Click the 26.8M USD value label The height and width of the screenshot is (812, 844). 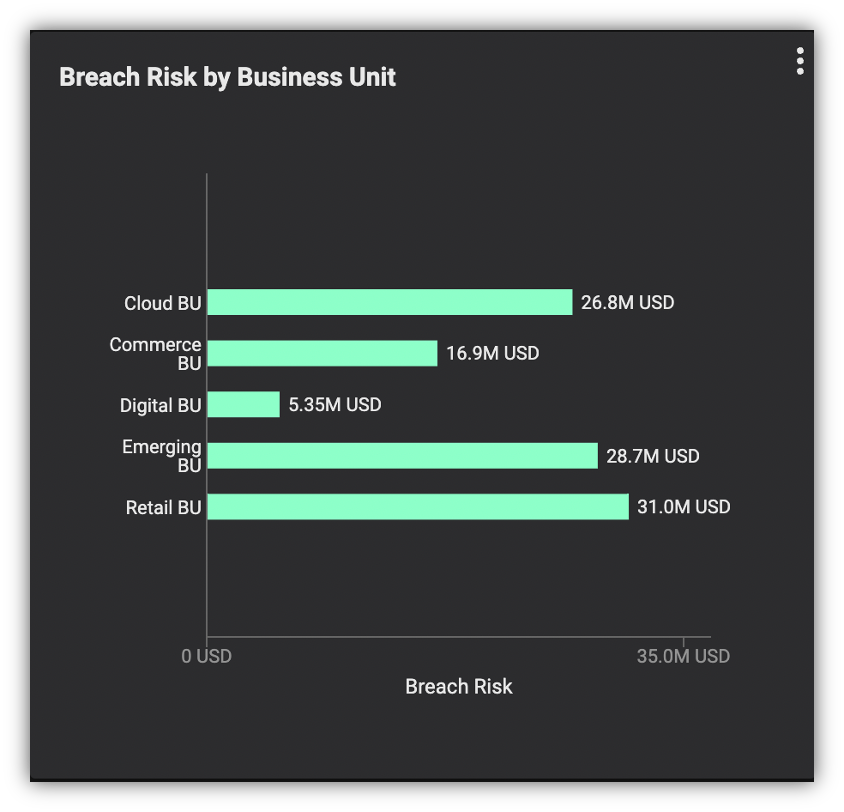627,302
